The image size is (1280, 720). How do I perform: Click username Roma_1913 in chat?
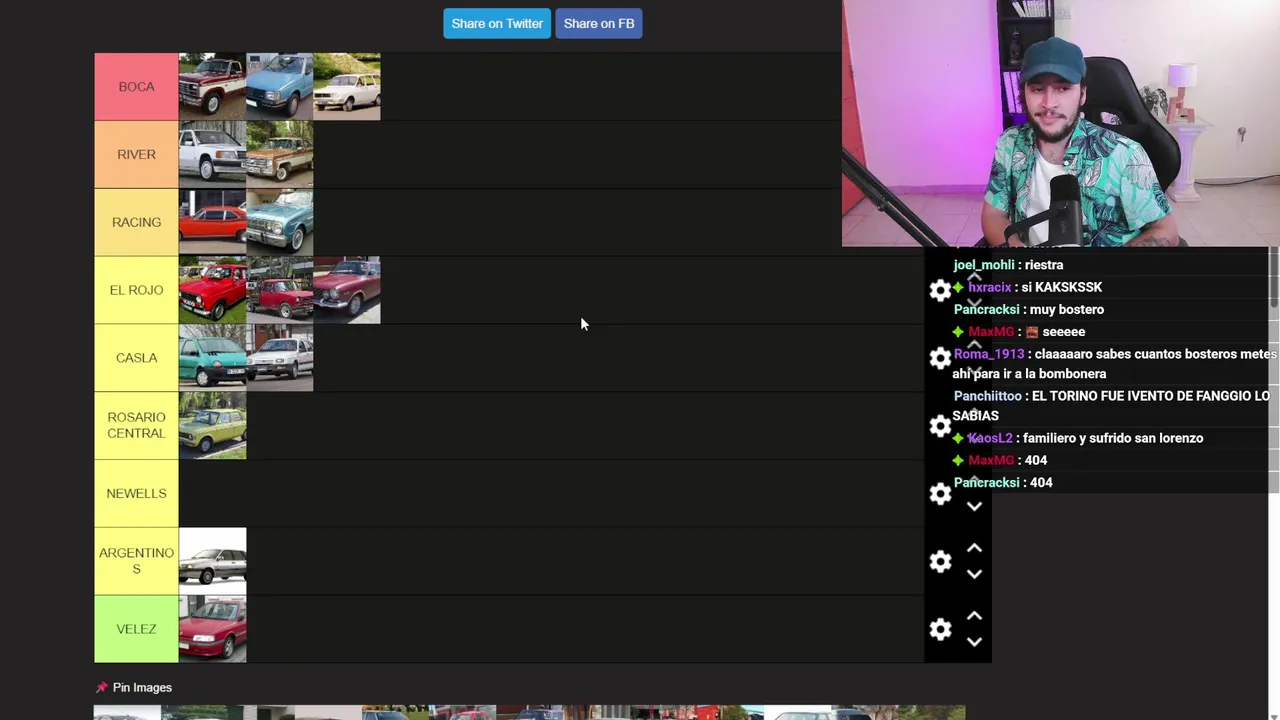pos(989,354)
